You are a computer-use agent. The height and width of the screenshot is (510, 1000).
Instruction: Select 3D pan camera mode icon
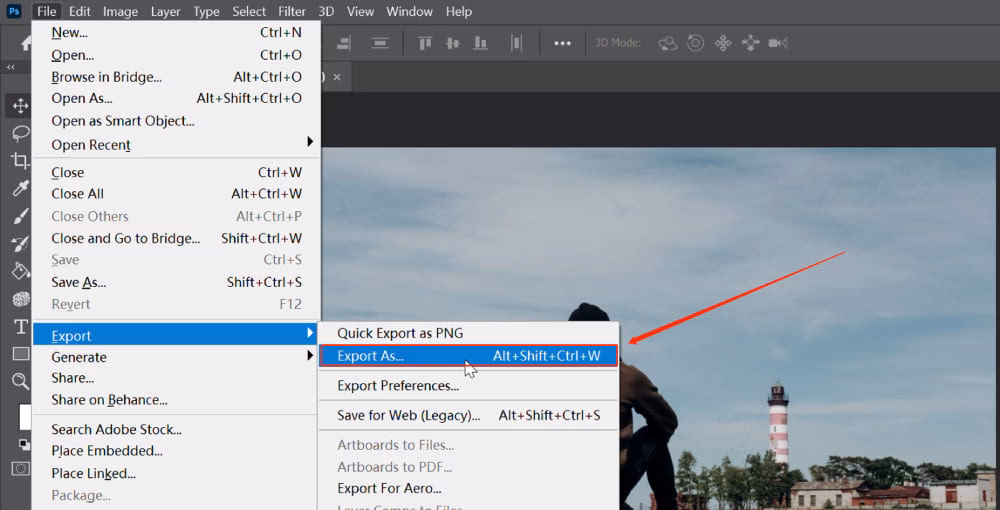[x=723, y=43]
